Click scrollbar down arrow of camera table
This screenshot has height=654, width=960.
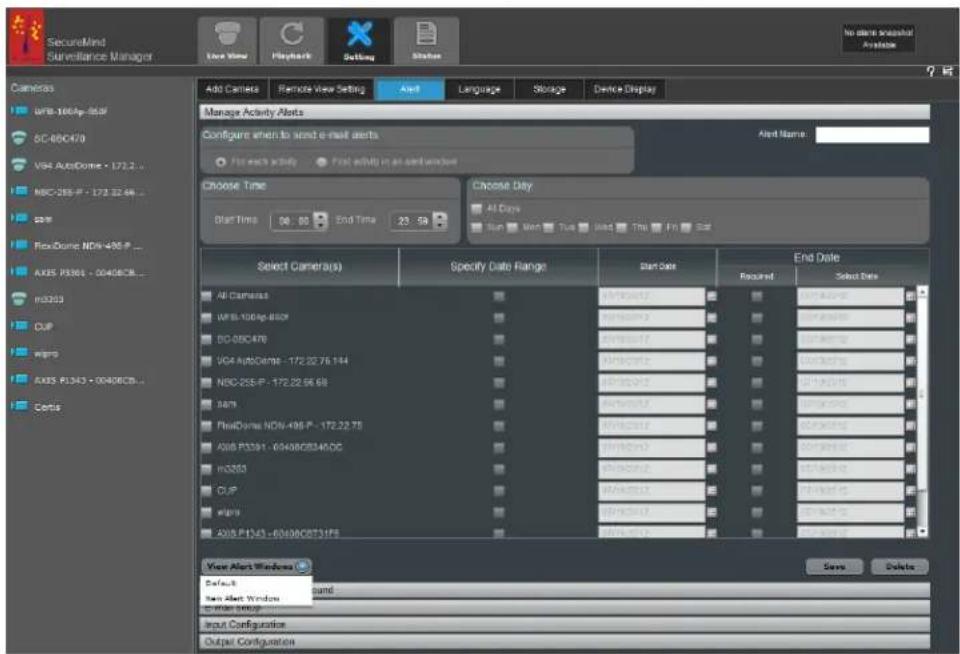pyautogui.click(x=922, y=532)
